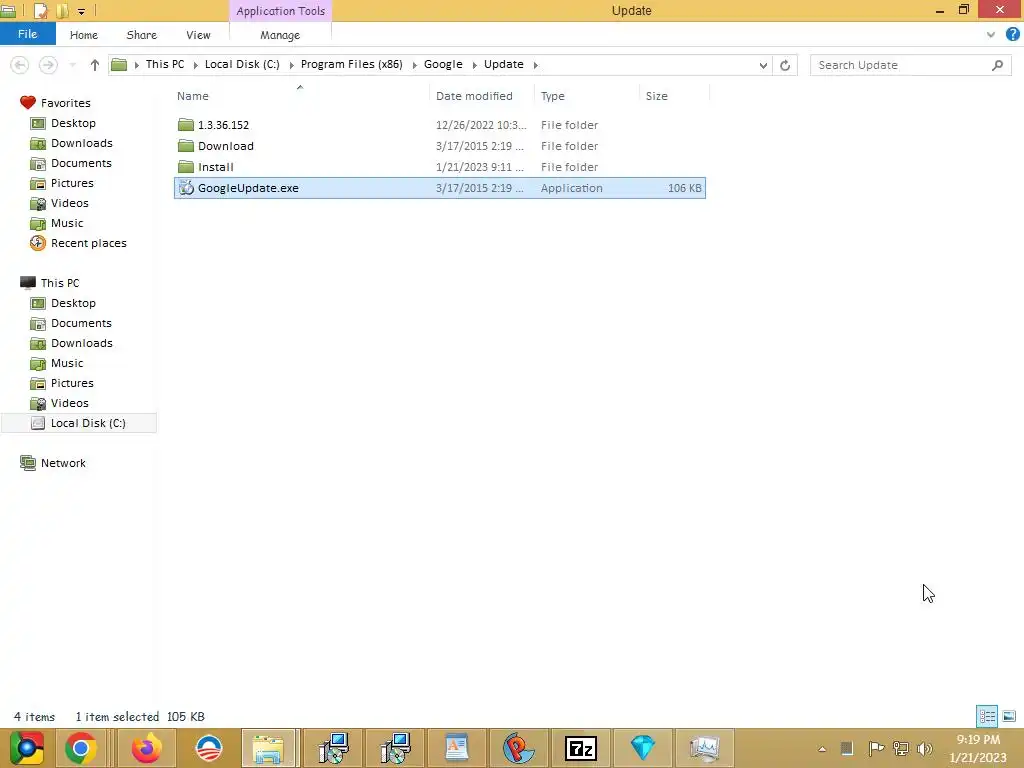This screenshot has height=768, width=1024.
Task: Open the File ribbon tab
Action: coord(27,34)
